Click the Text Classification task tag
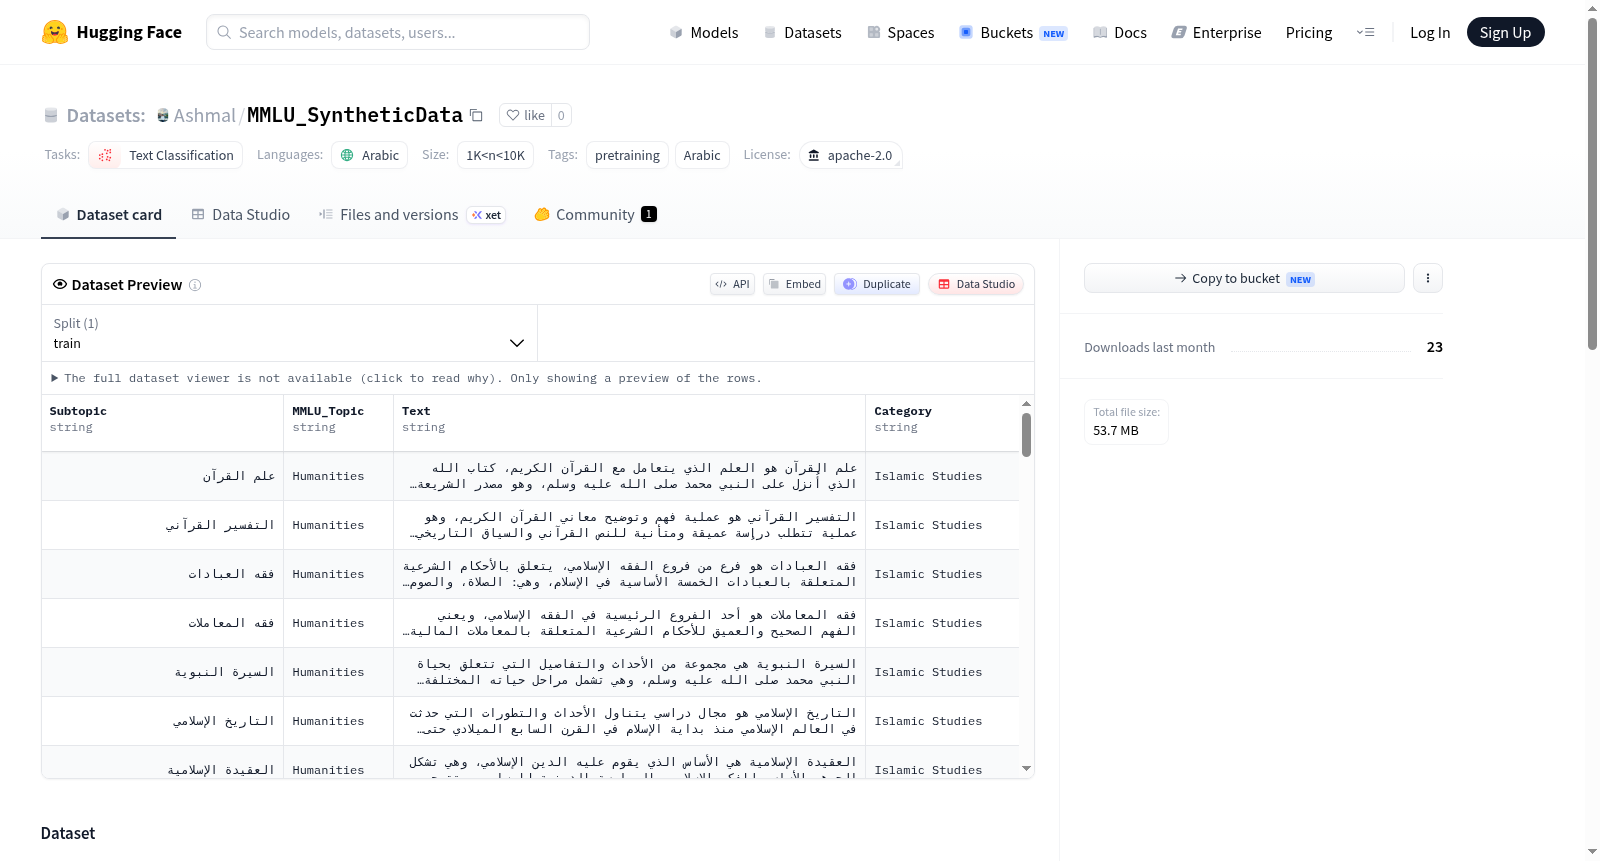Image resolution: width=1600 pixels, height=861 pixels. pos(166,155)
